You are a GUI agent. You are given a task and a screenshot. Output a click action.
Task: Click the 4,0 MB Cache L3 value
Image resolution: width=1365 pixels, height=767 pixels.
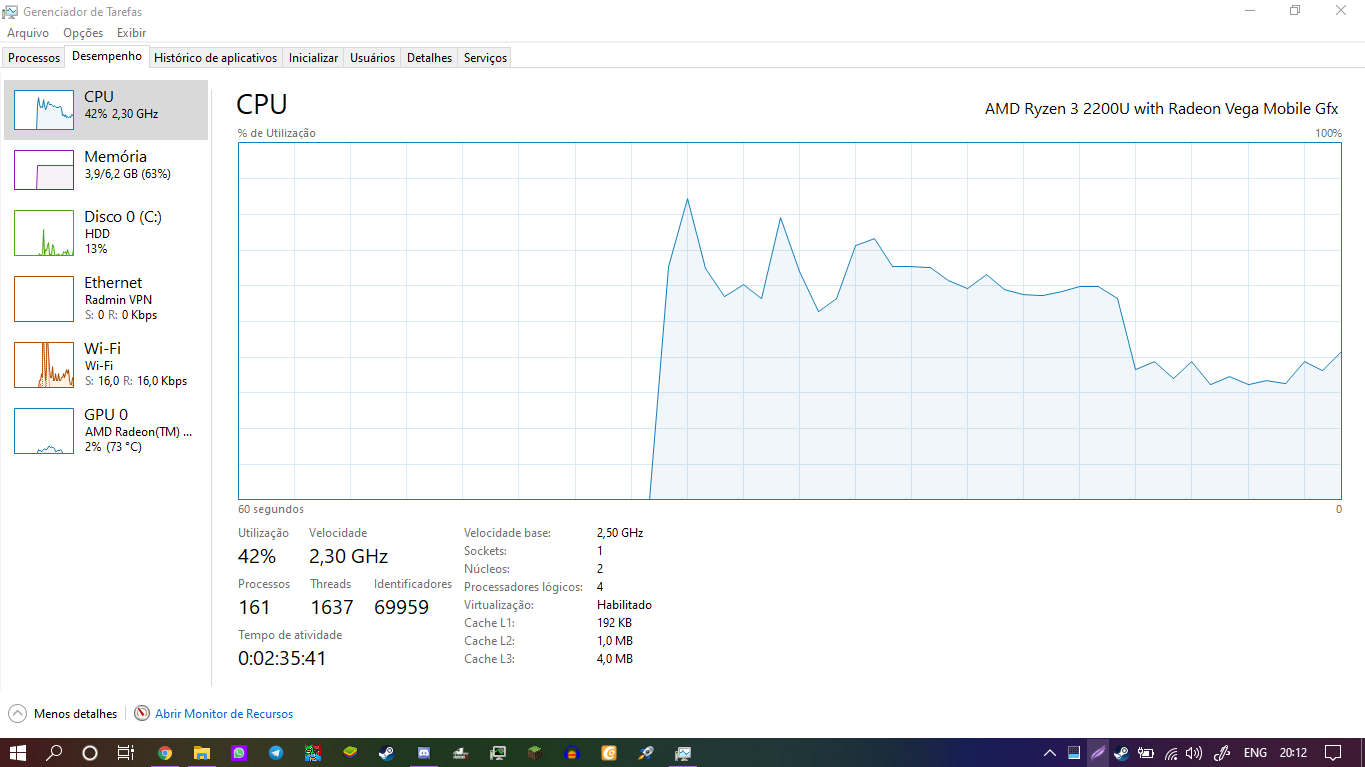[x=615, y=659]
